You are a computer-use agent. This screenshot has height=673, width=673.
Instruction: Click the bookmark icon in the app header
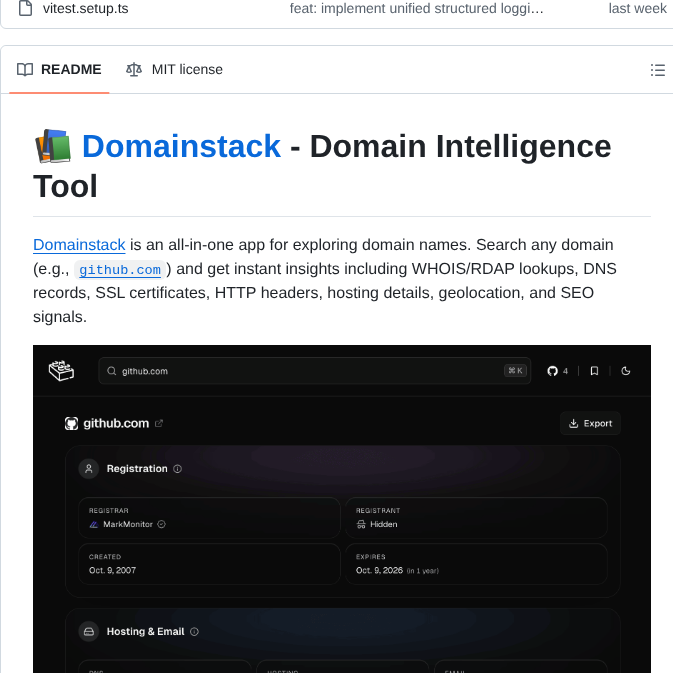594,371
